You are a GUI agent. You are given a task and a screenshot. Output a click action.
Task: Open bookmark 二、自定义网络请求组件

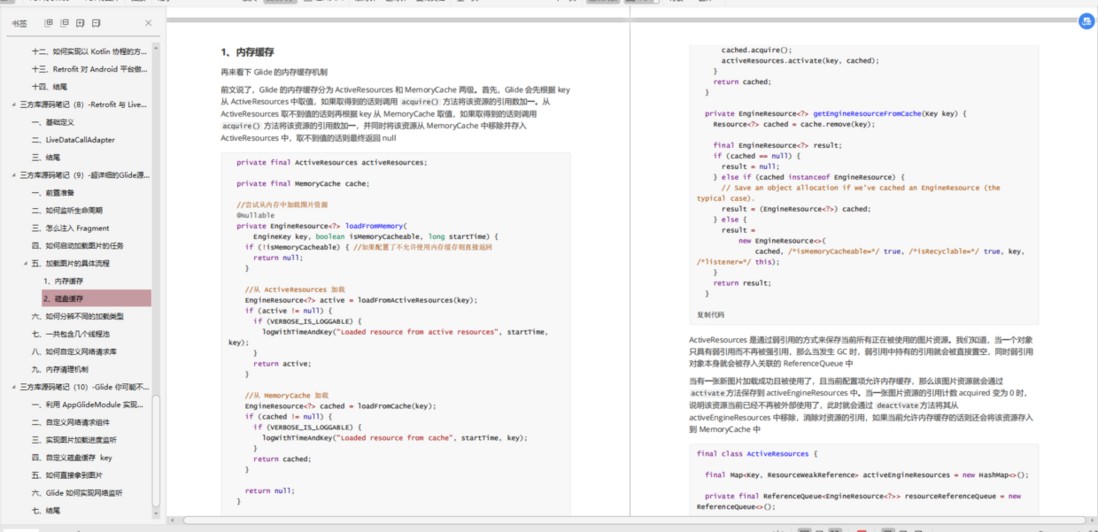tap(70, 422)
